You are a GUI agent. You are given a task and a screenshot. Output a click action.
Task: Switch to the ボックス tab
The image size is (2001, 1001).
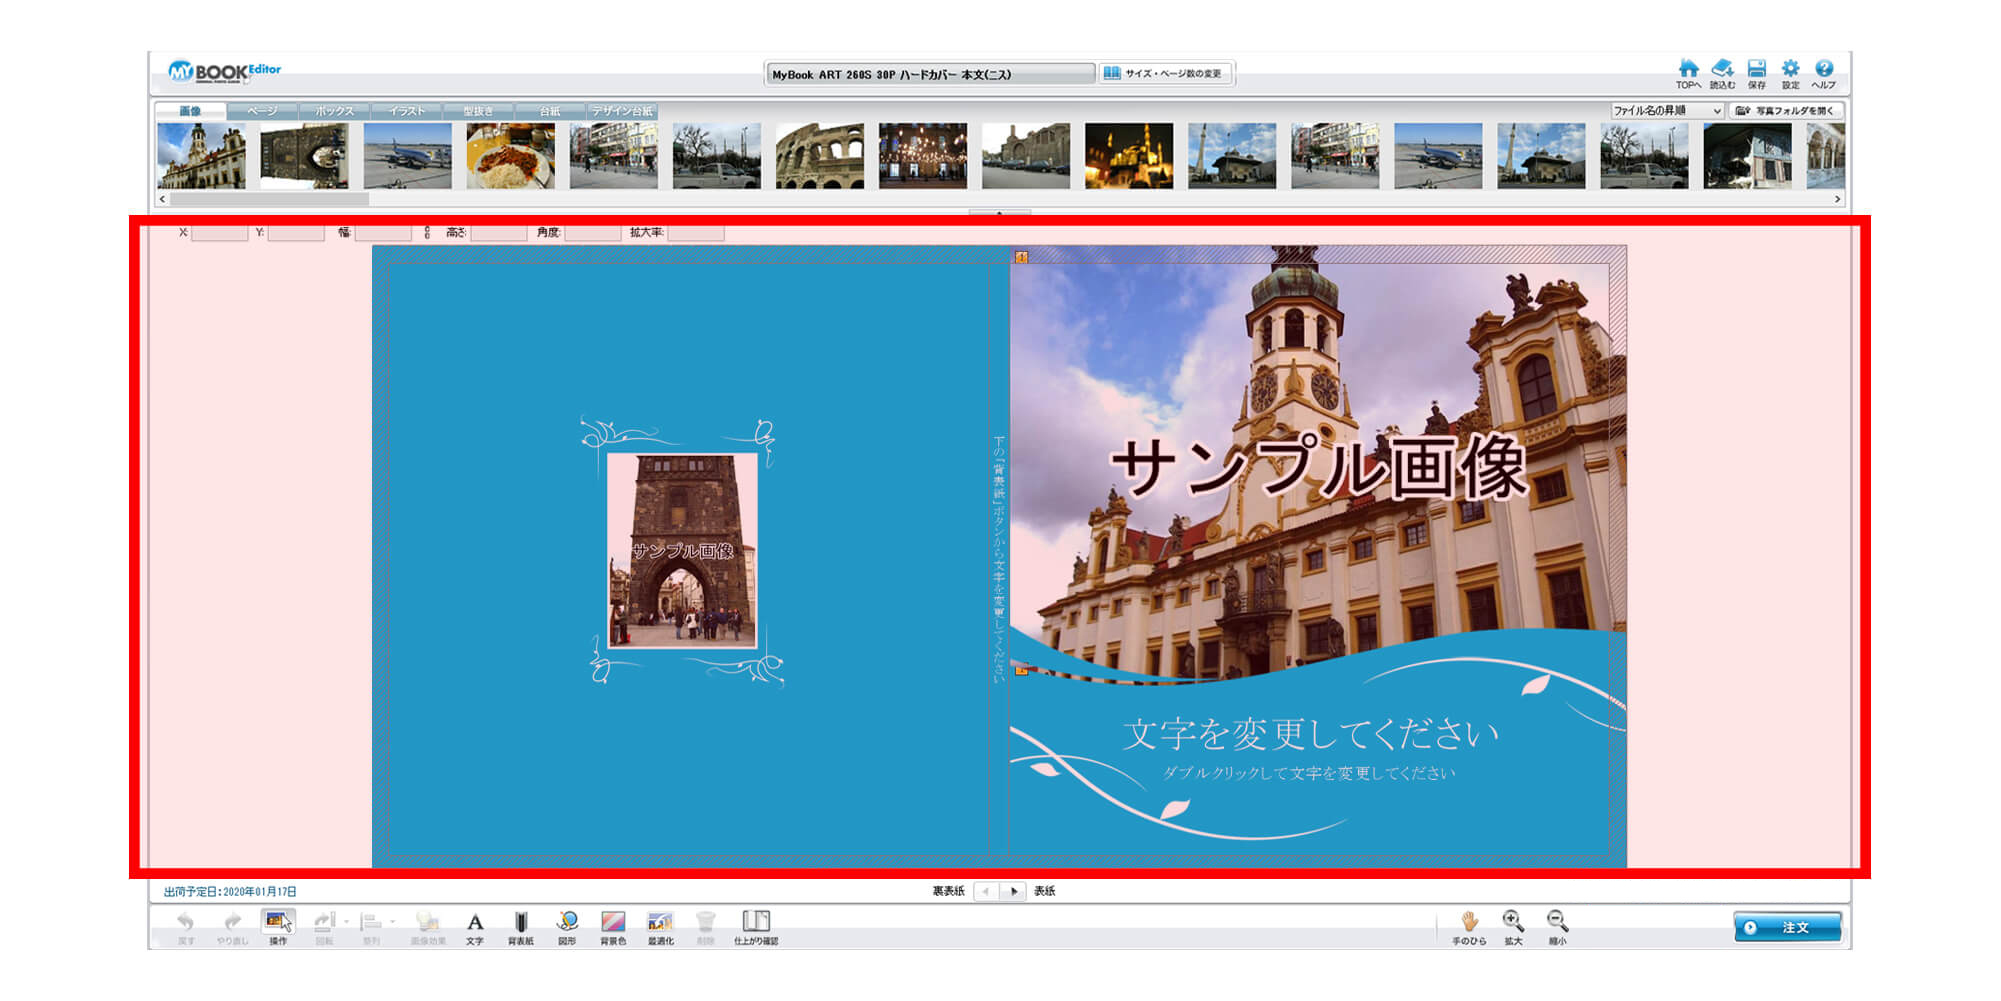coord(334,111)
